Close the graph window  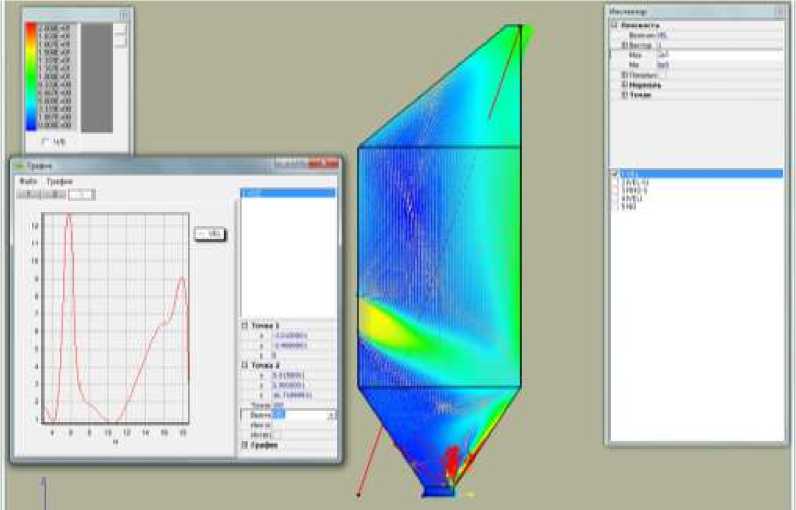(324, 163)
